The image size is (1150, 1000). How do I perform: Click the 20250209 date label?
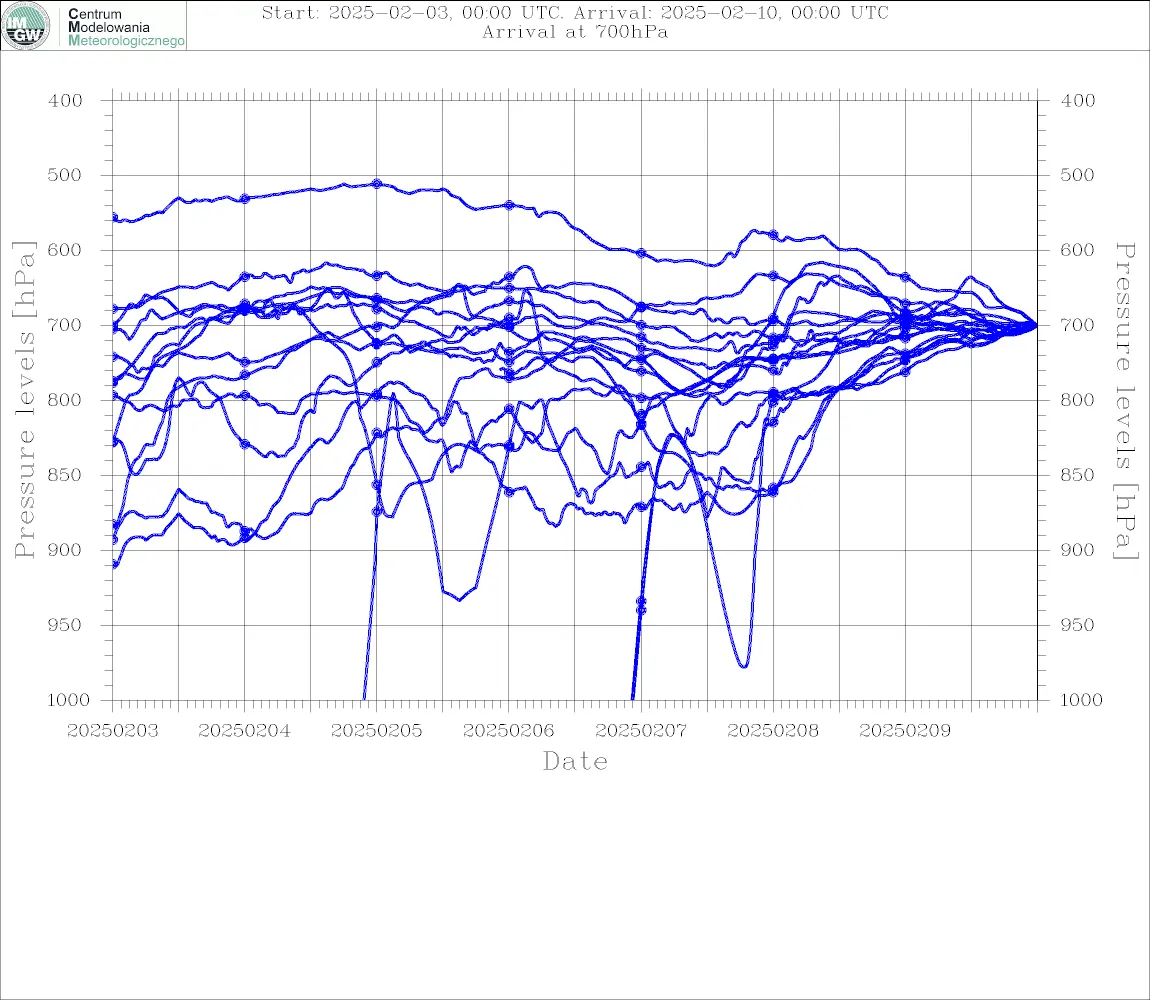905,731
